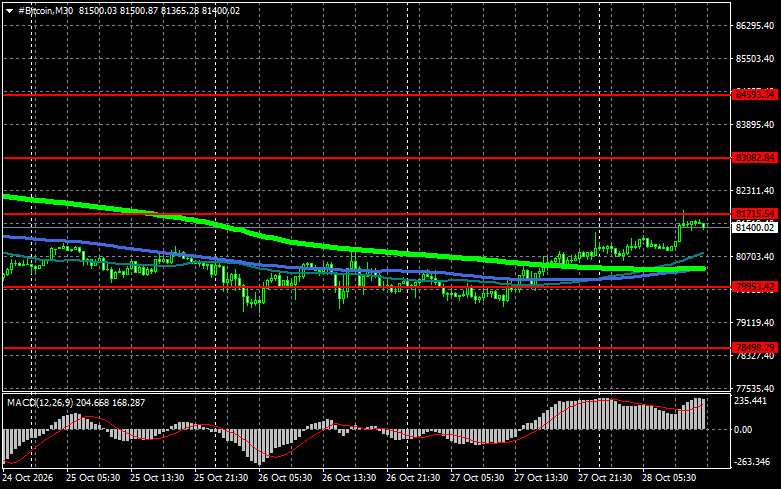Click the 82311.40 price scale value

pos(755,191)
